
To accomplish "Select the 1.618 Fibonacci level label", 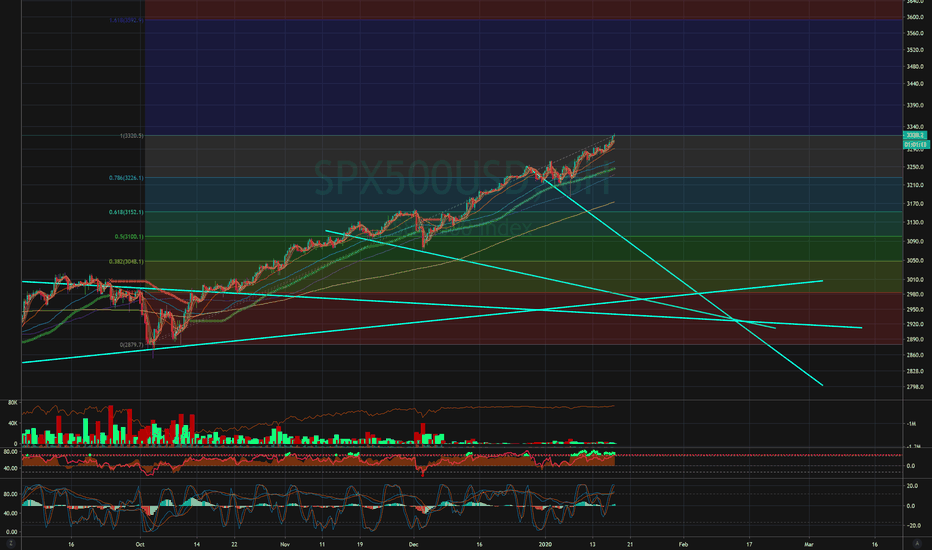I will [126, 20].
